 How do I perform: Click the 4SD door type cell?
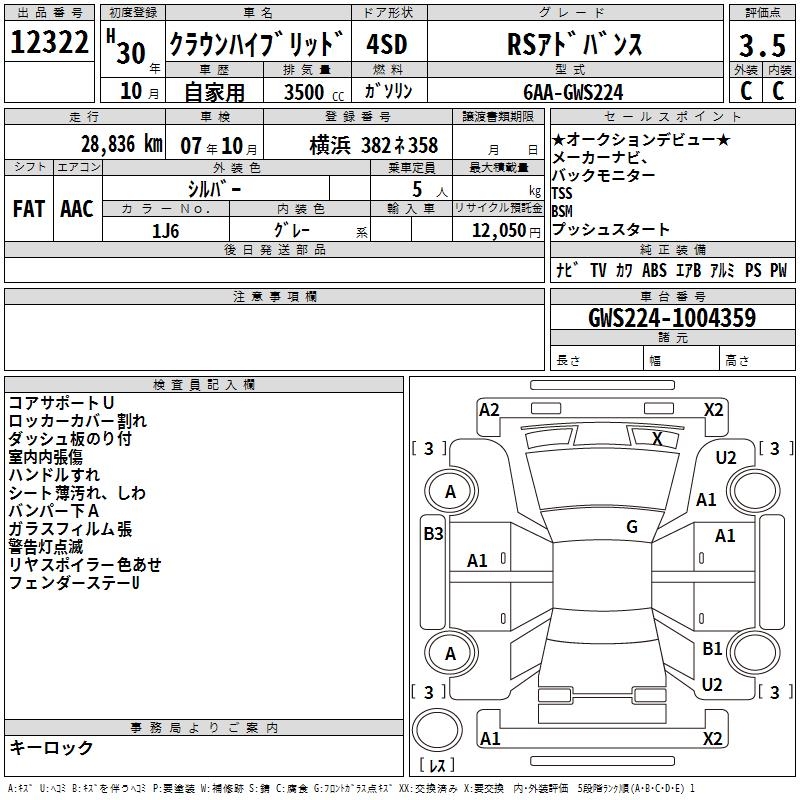click(387, 45)
